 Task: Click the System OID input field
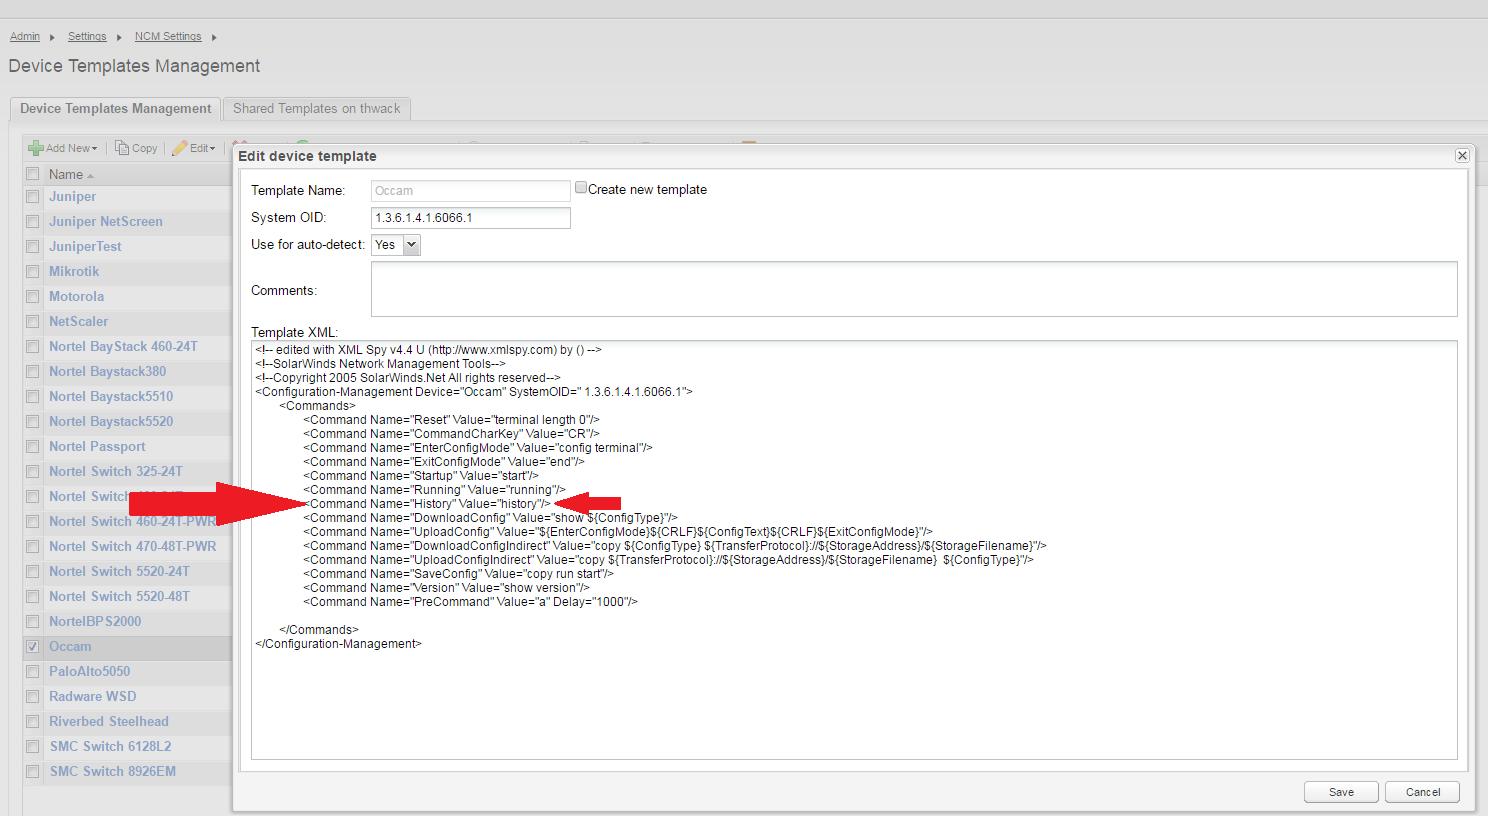pos(471,218)
